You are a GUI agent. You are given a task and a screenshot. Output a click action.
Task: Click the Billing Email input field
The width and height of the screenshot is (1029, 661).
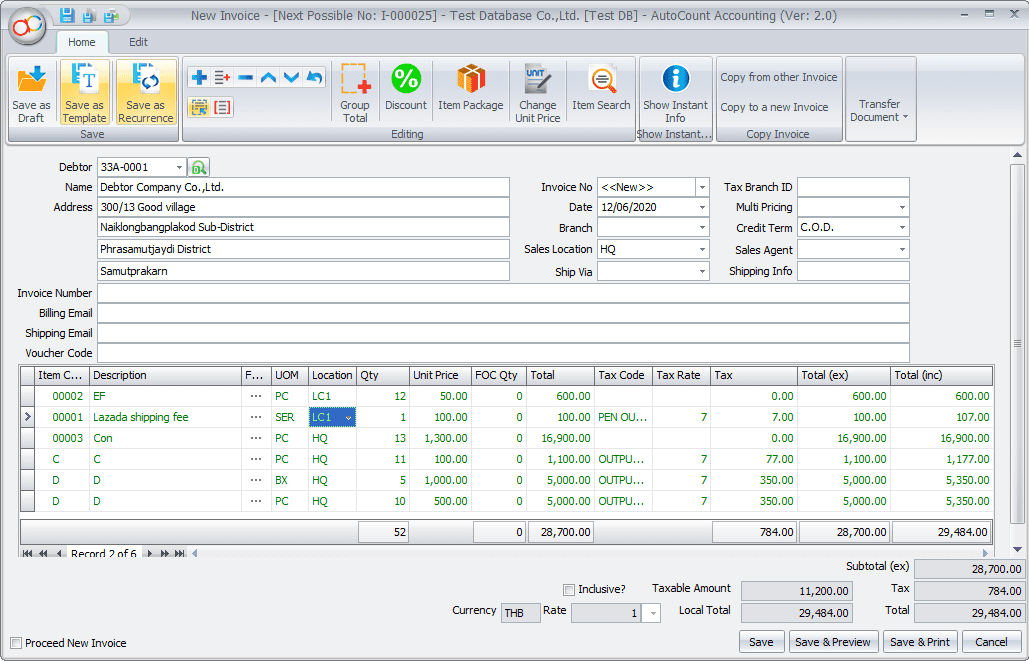click(x=502, y=313)
